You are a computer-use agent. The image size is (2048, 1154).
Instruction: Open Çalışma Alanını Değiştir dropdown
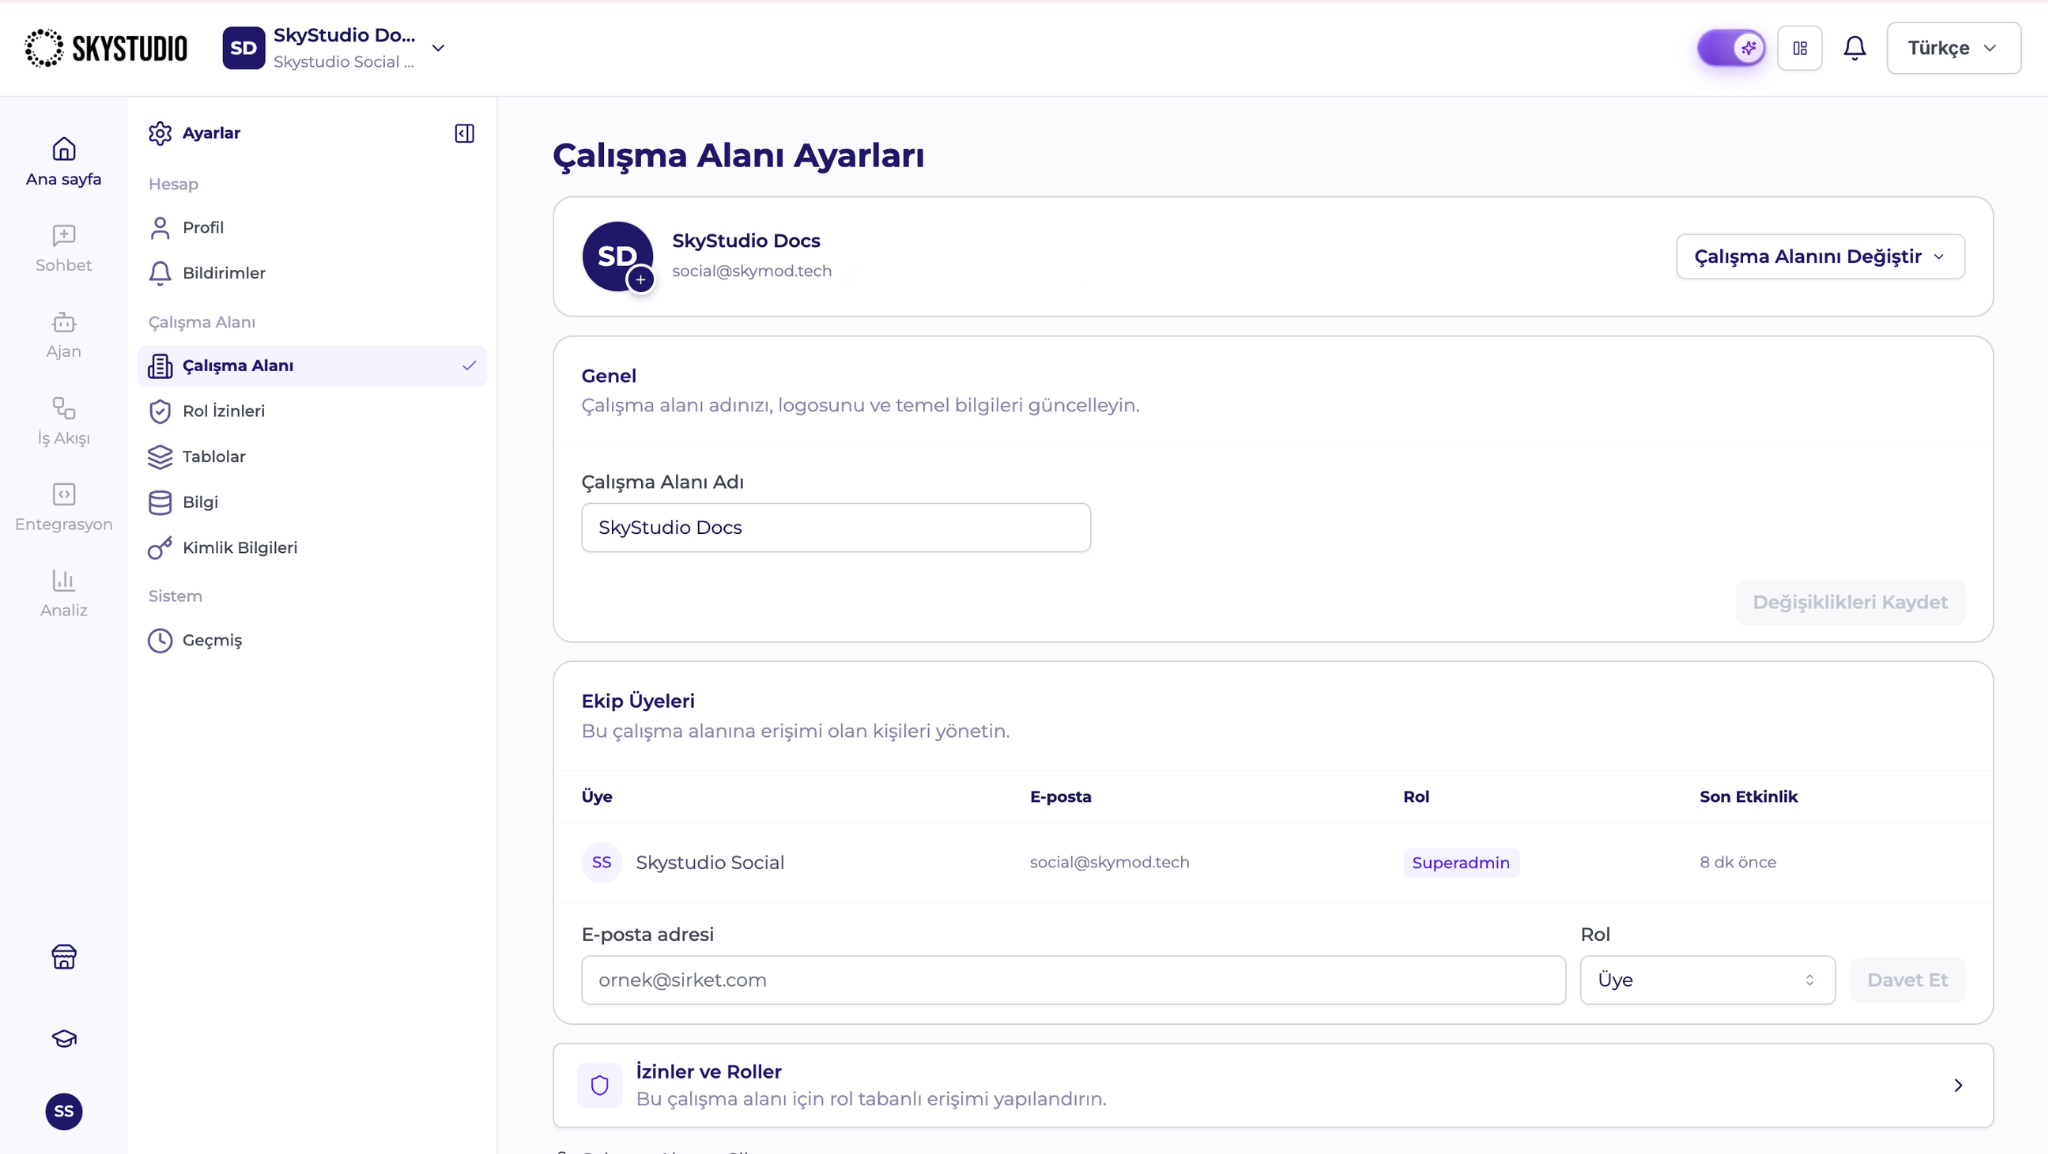(1820, 257)
